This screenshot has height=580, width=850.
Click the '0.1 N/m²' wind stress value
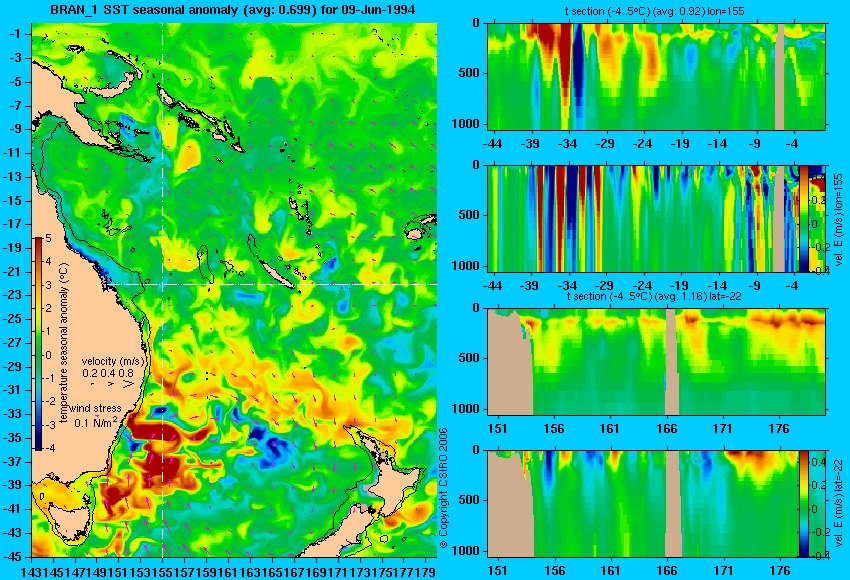96,422
